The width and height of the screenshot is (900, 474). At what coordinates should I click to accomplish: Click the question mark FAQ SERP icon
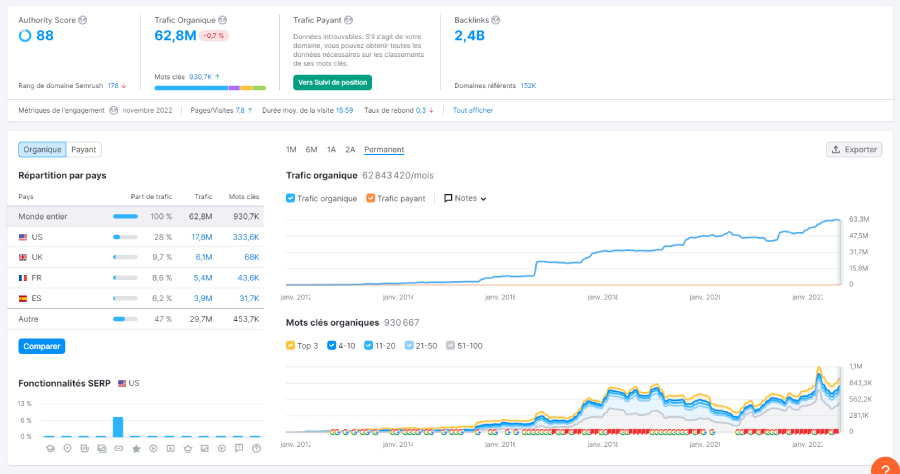pyautogui.click(x=257, y=448)
